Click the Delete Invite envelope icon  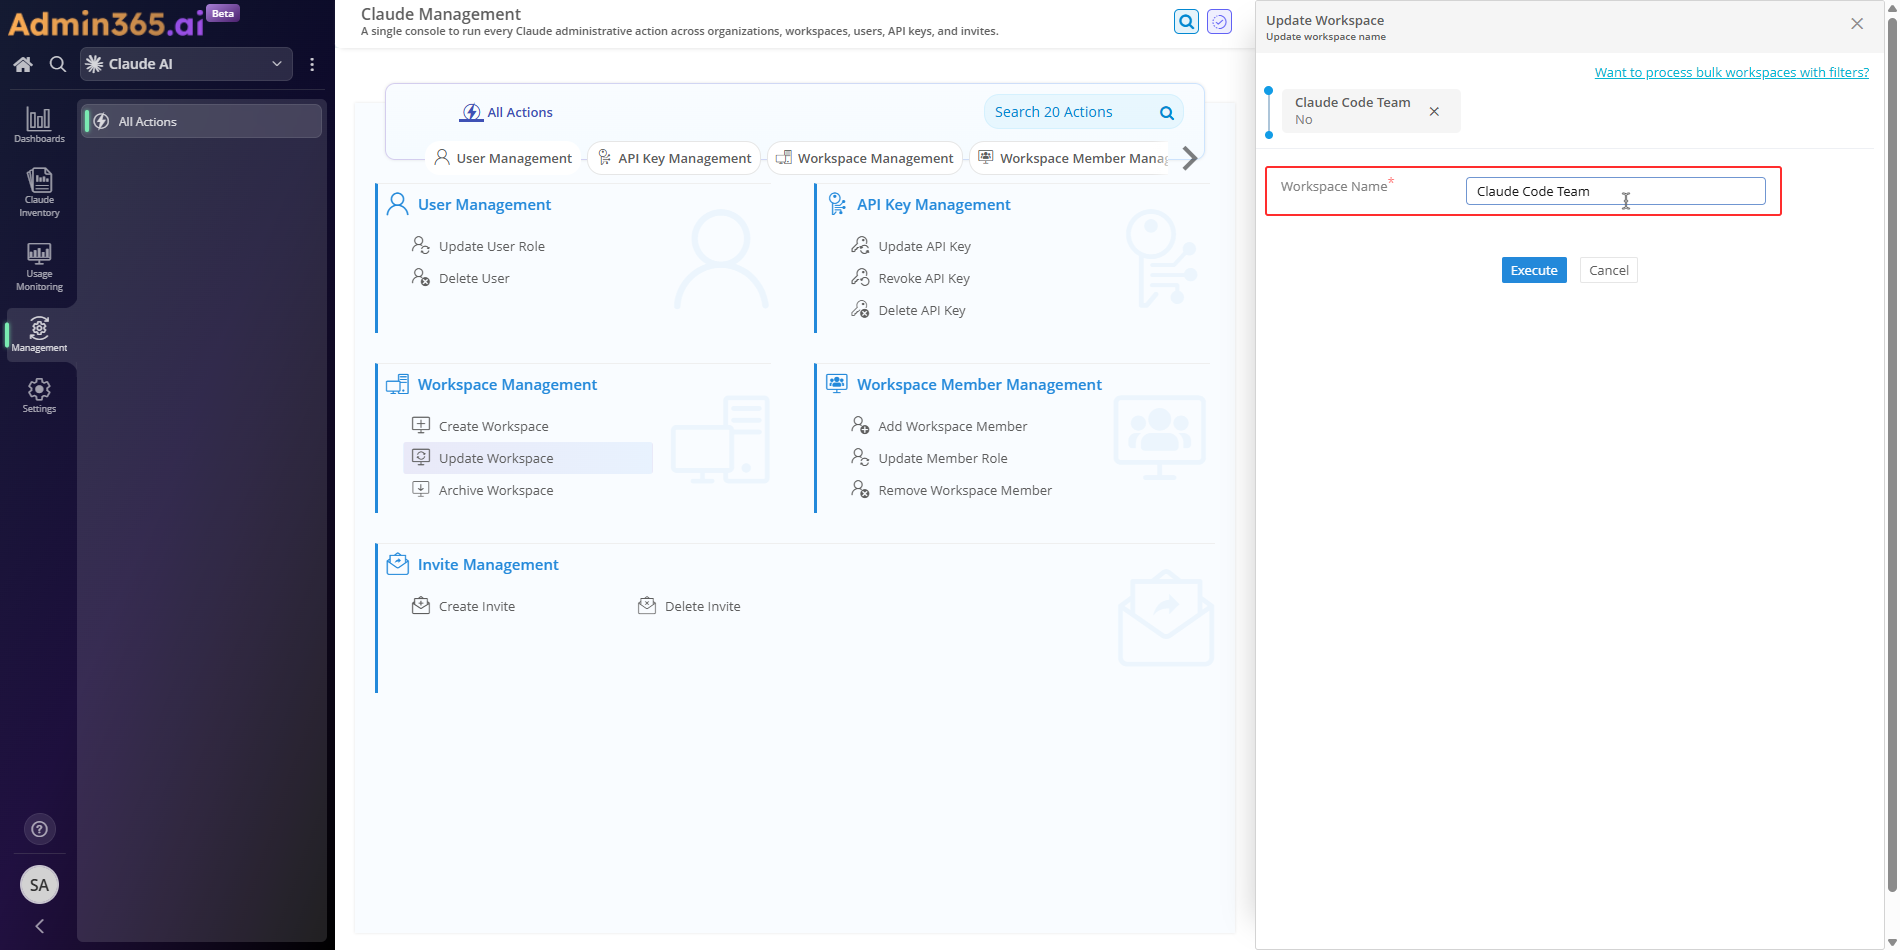(647, 605)
